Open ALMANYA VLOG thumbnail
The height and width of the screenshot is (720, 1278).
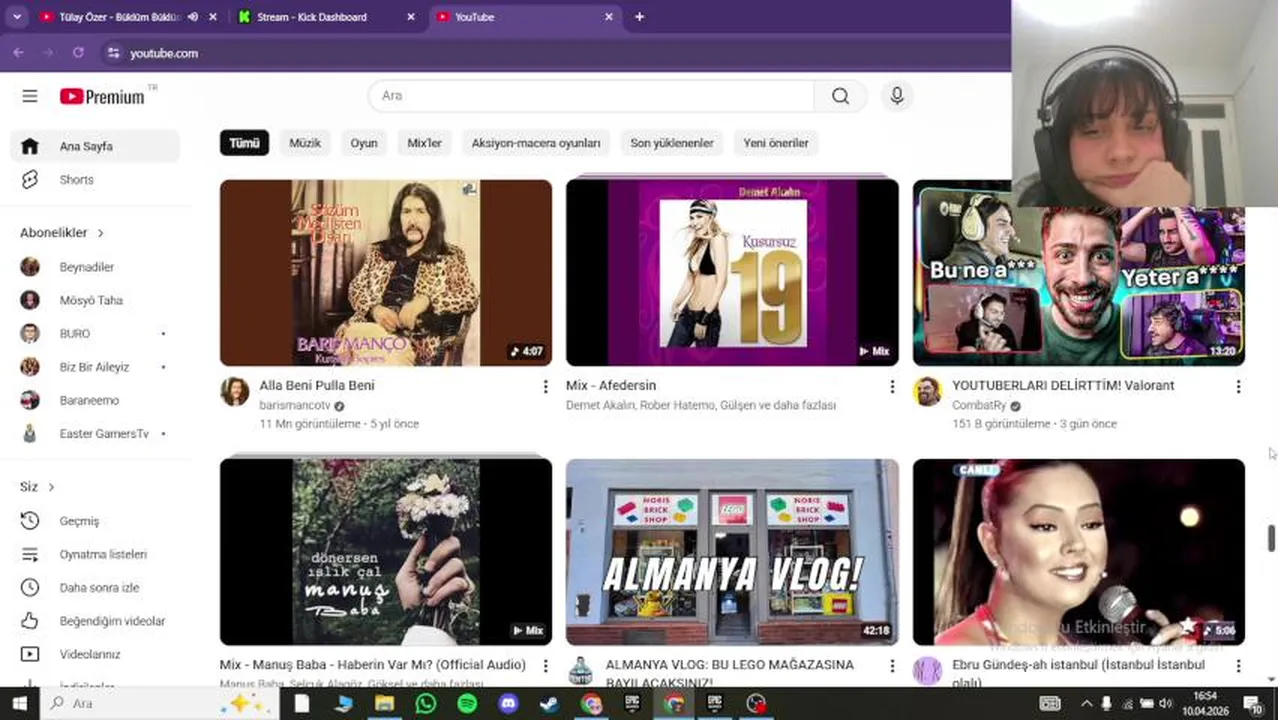tap(732, 552)
